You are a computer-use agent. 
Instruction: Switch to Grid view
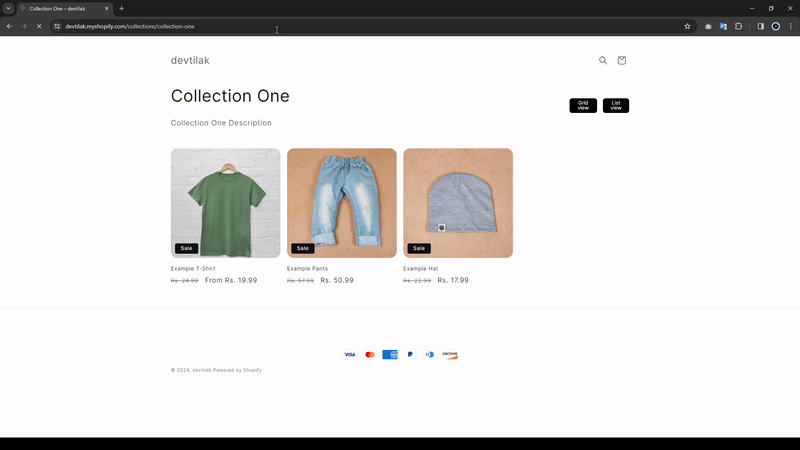pyautogui.click(x=583, y=105)
